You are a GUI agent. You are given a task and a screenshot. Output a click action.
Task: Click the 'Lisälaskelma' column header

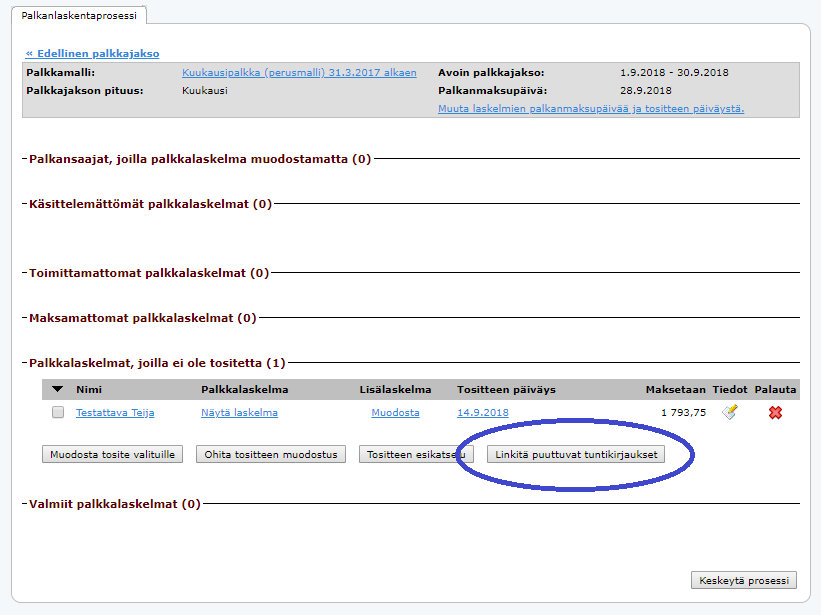tap(395, 389)
